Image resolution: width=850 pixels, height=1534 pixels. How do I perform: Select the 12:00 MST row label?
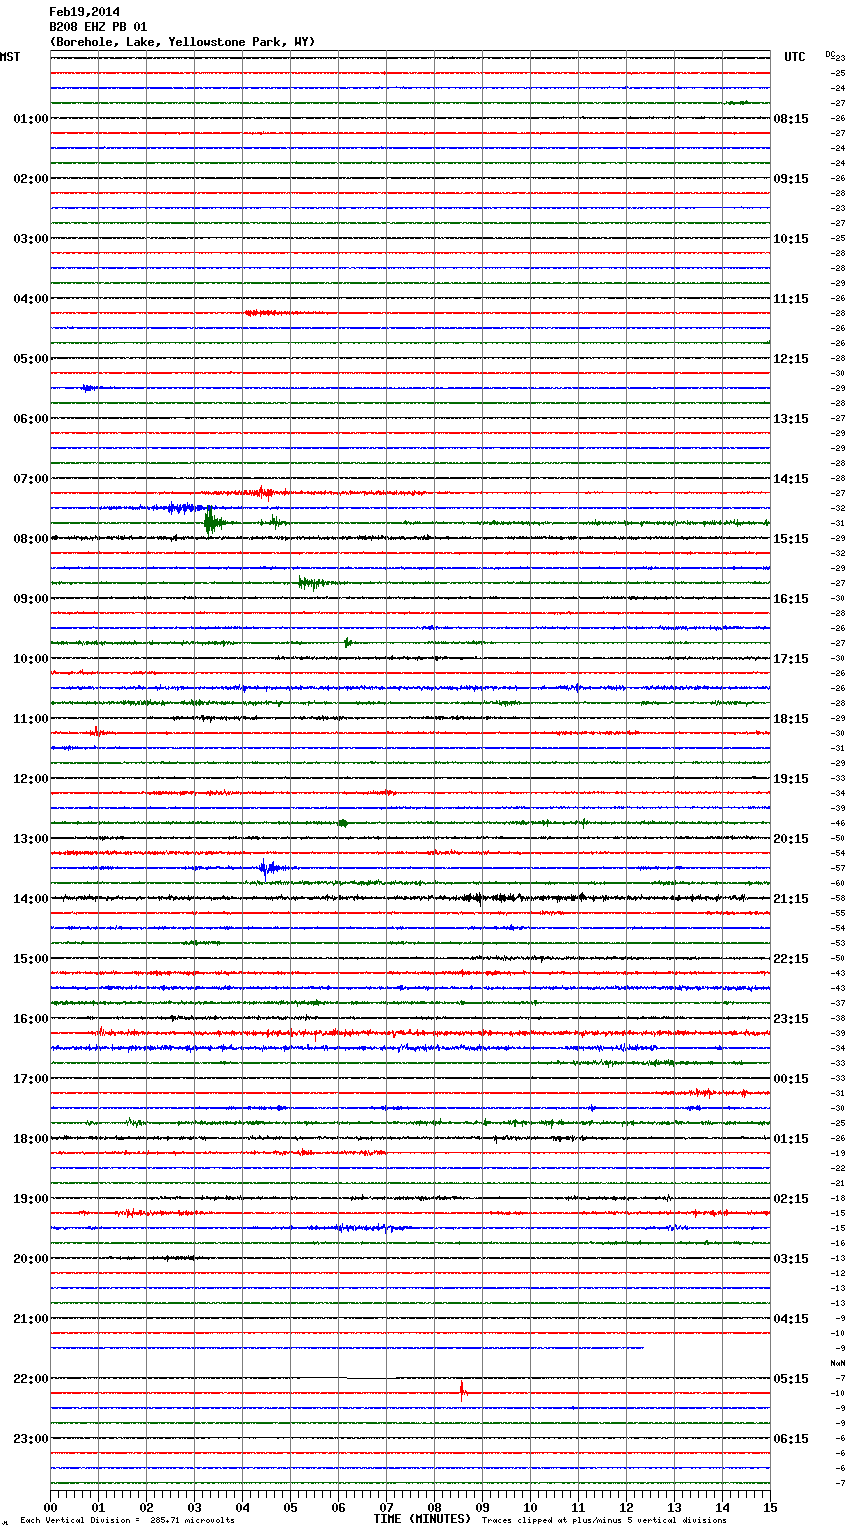(31, 779)
